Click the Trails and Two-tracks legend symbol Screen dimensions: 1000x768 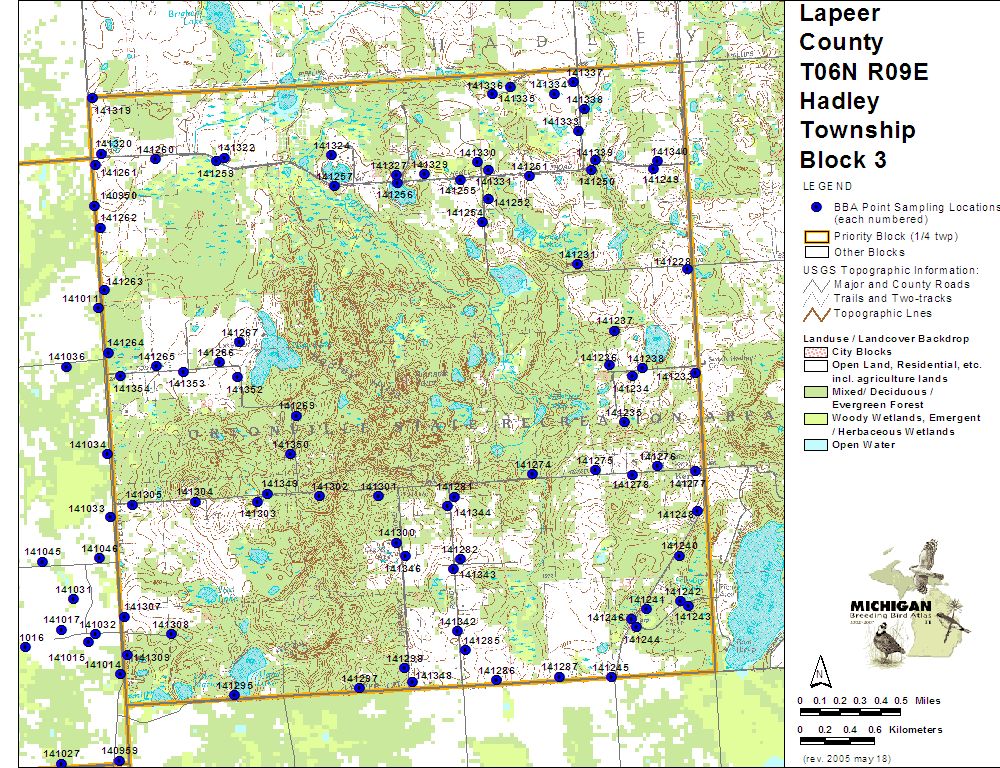[816, 298]
